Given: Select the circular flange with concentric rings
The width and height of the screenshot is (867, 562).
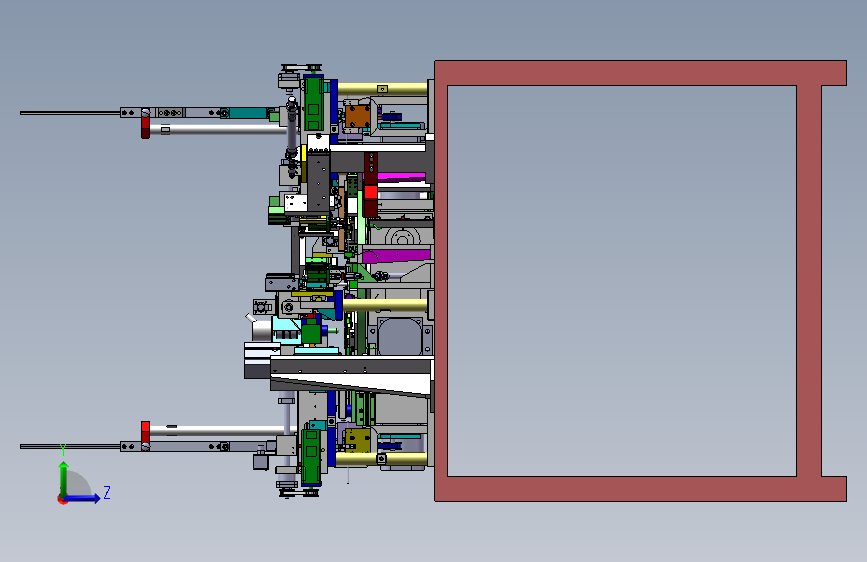Looking at the screenshot, I should tap(403, 237).
